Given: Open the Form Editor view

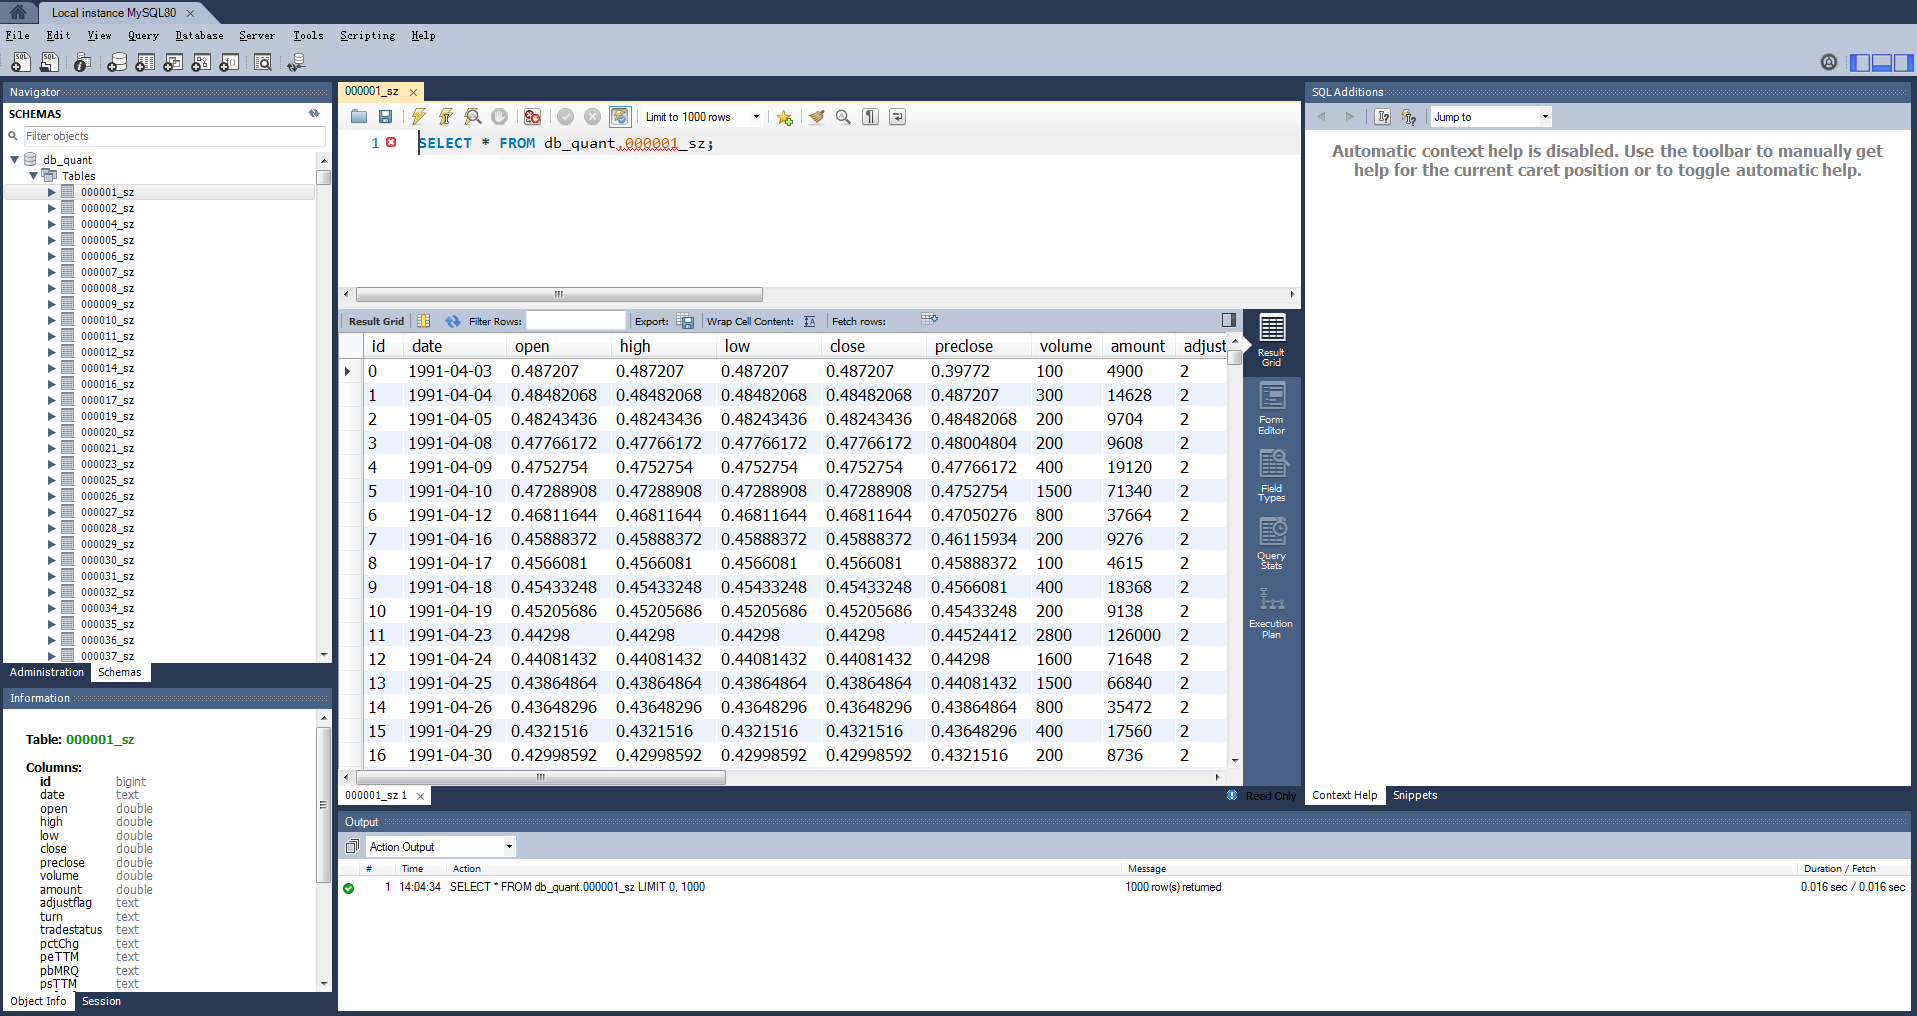Looking at the screenshot, I should [x=1272, y=410].
